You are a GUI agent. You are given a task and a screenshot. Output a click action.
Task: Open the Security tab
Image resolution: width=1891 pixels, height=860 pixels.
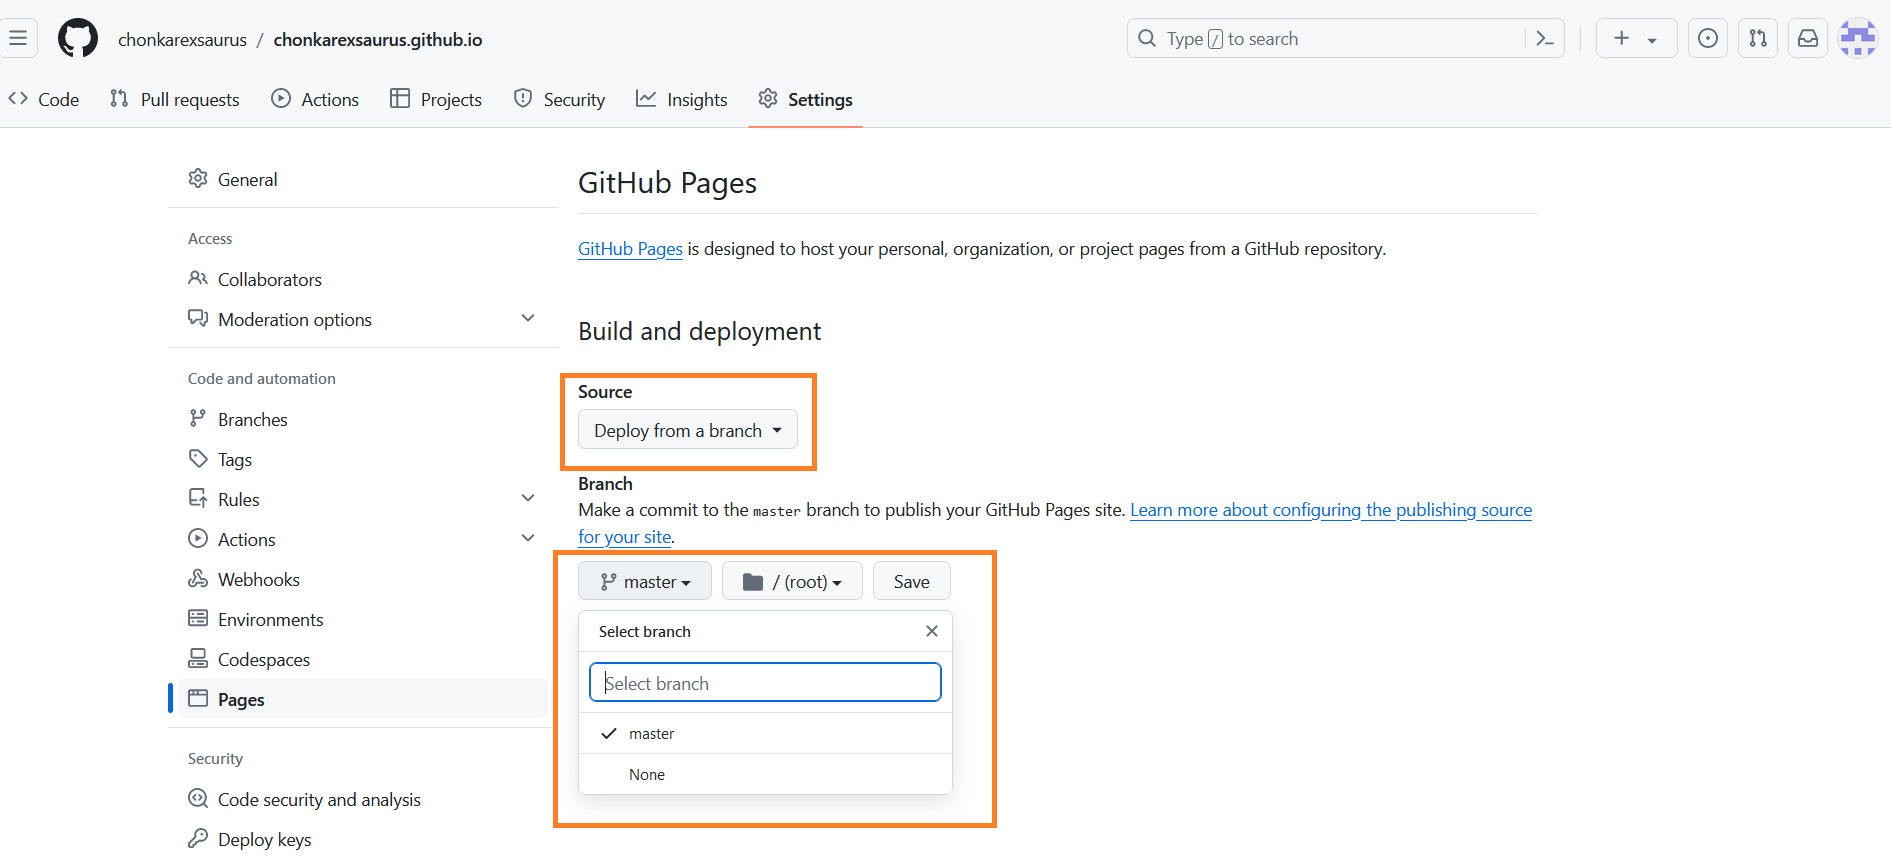(x=559, y=99)
